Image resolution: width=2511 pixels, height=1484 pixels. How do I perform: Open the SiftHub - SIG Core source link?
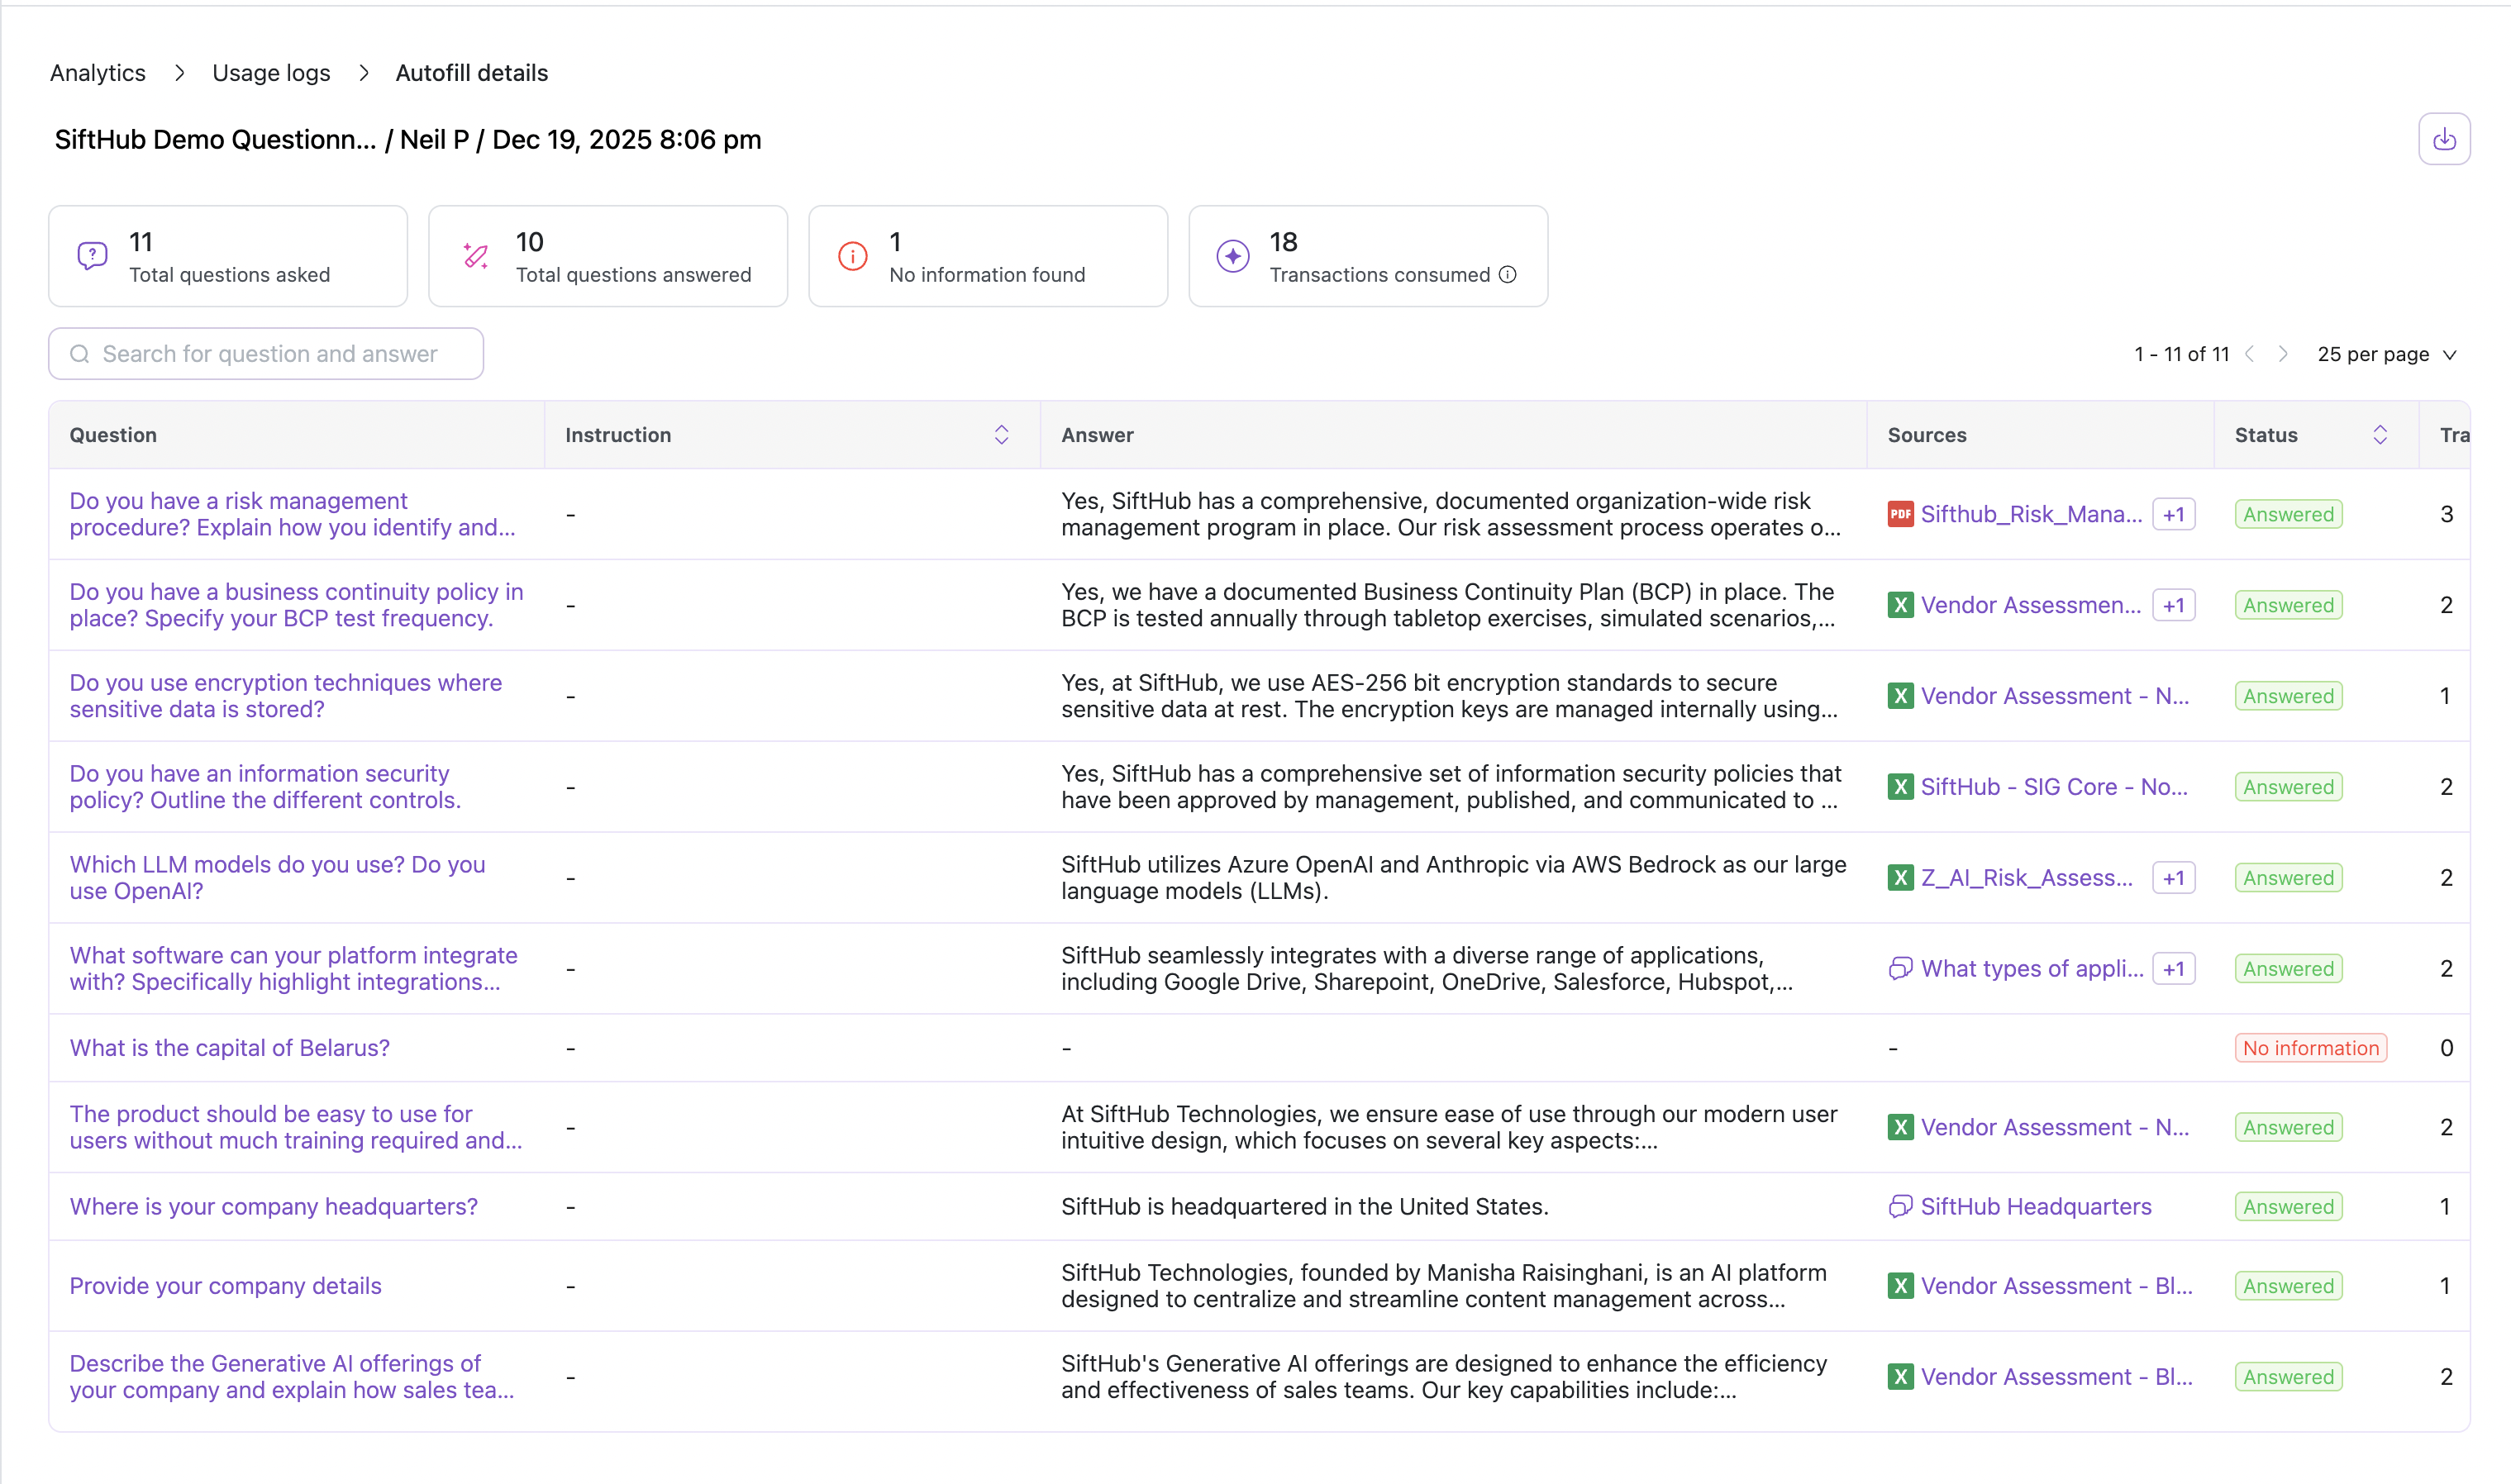coord(2053,787)
